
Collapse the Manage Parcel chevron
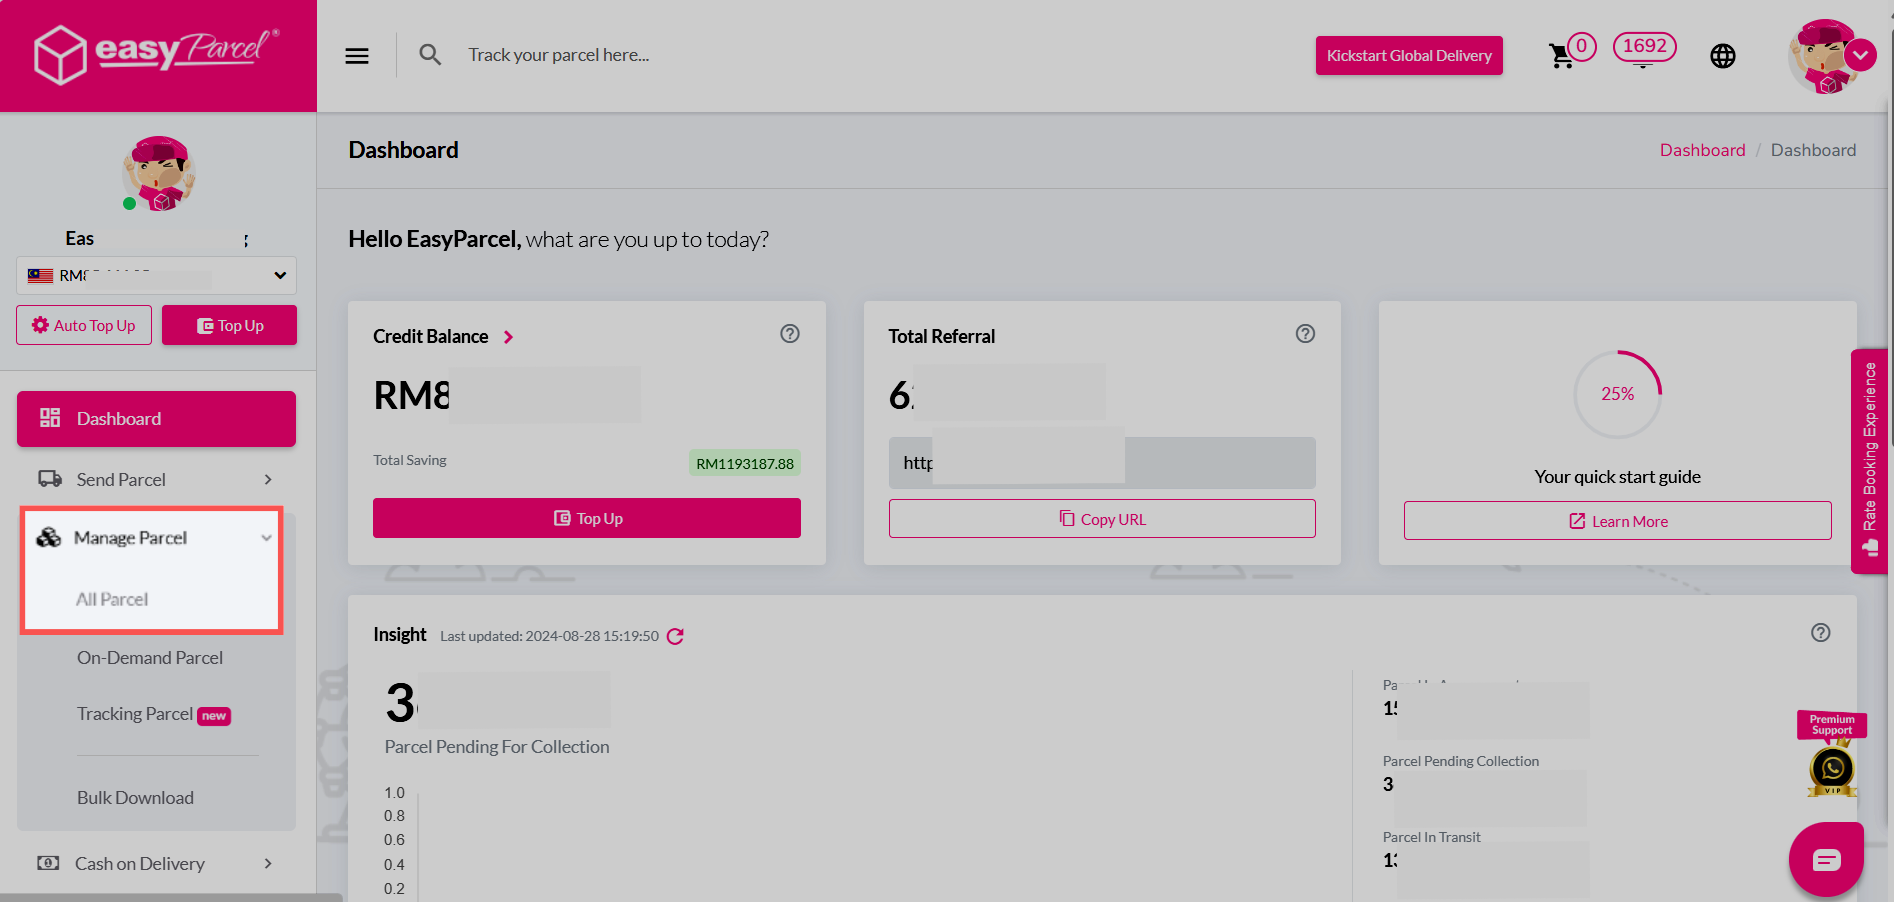tap(266, 538)
